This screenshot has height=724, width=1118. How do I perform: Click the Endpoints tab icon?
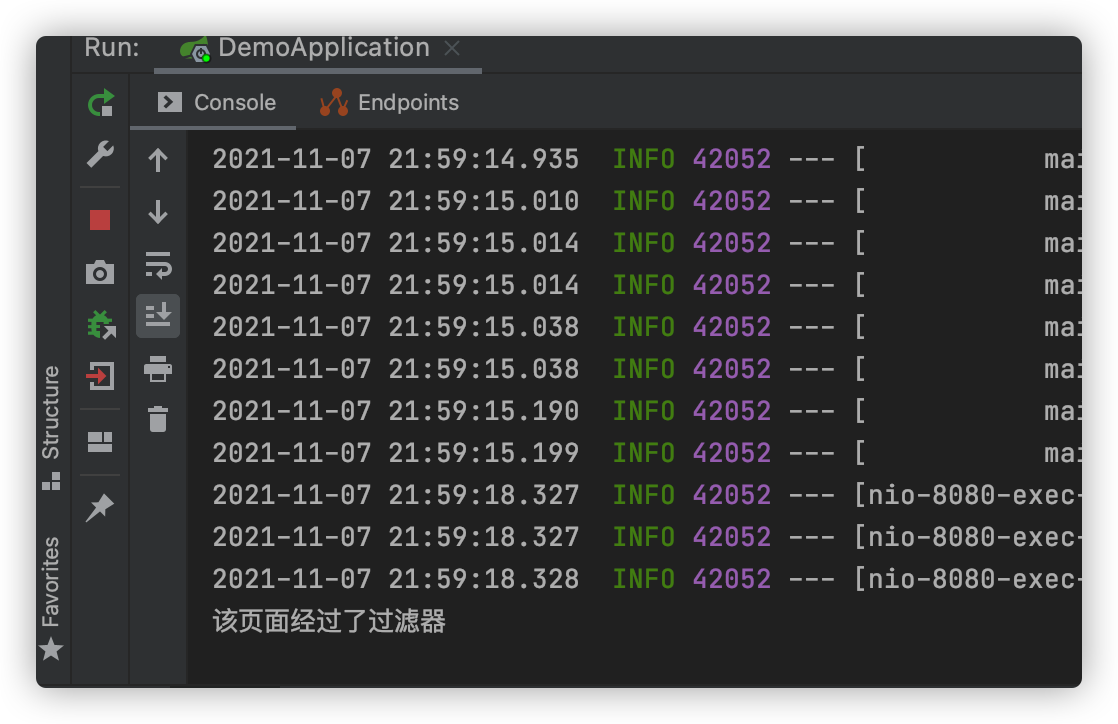(334, 103)
